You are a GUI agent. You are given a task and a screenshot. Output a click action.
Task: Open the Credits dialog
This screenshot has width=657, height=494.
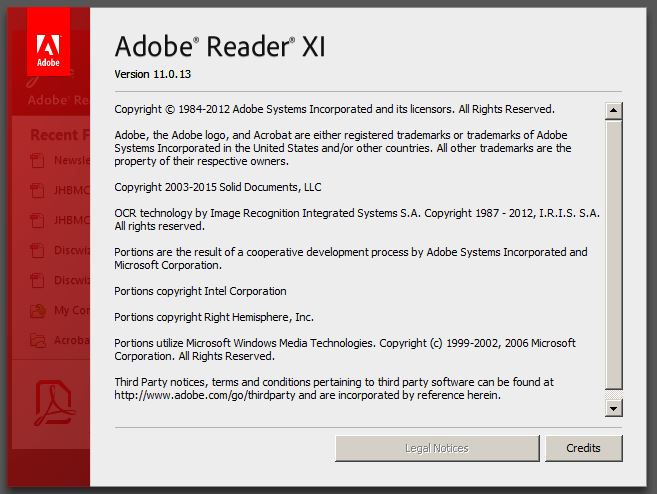pyautogui.click(x=583, y=448)
